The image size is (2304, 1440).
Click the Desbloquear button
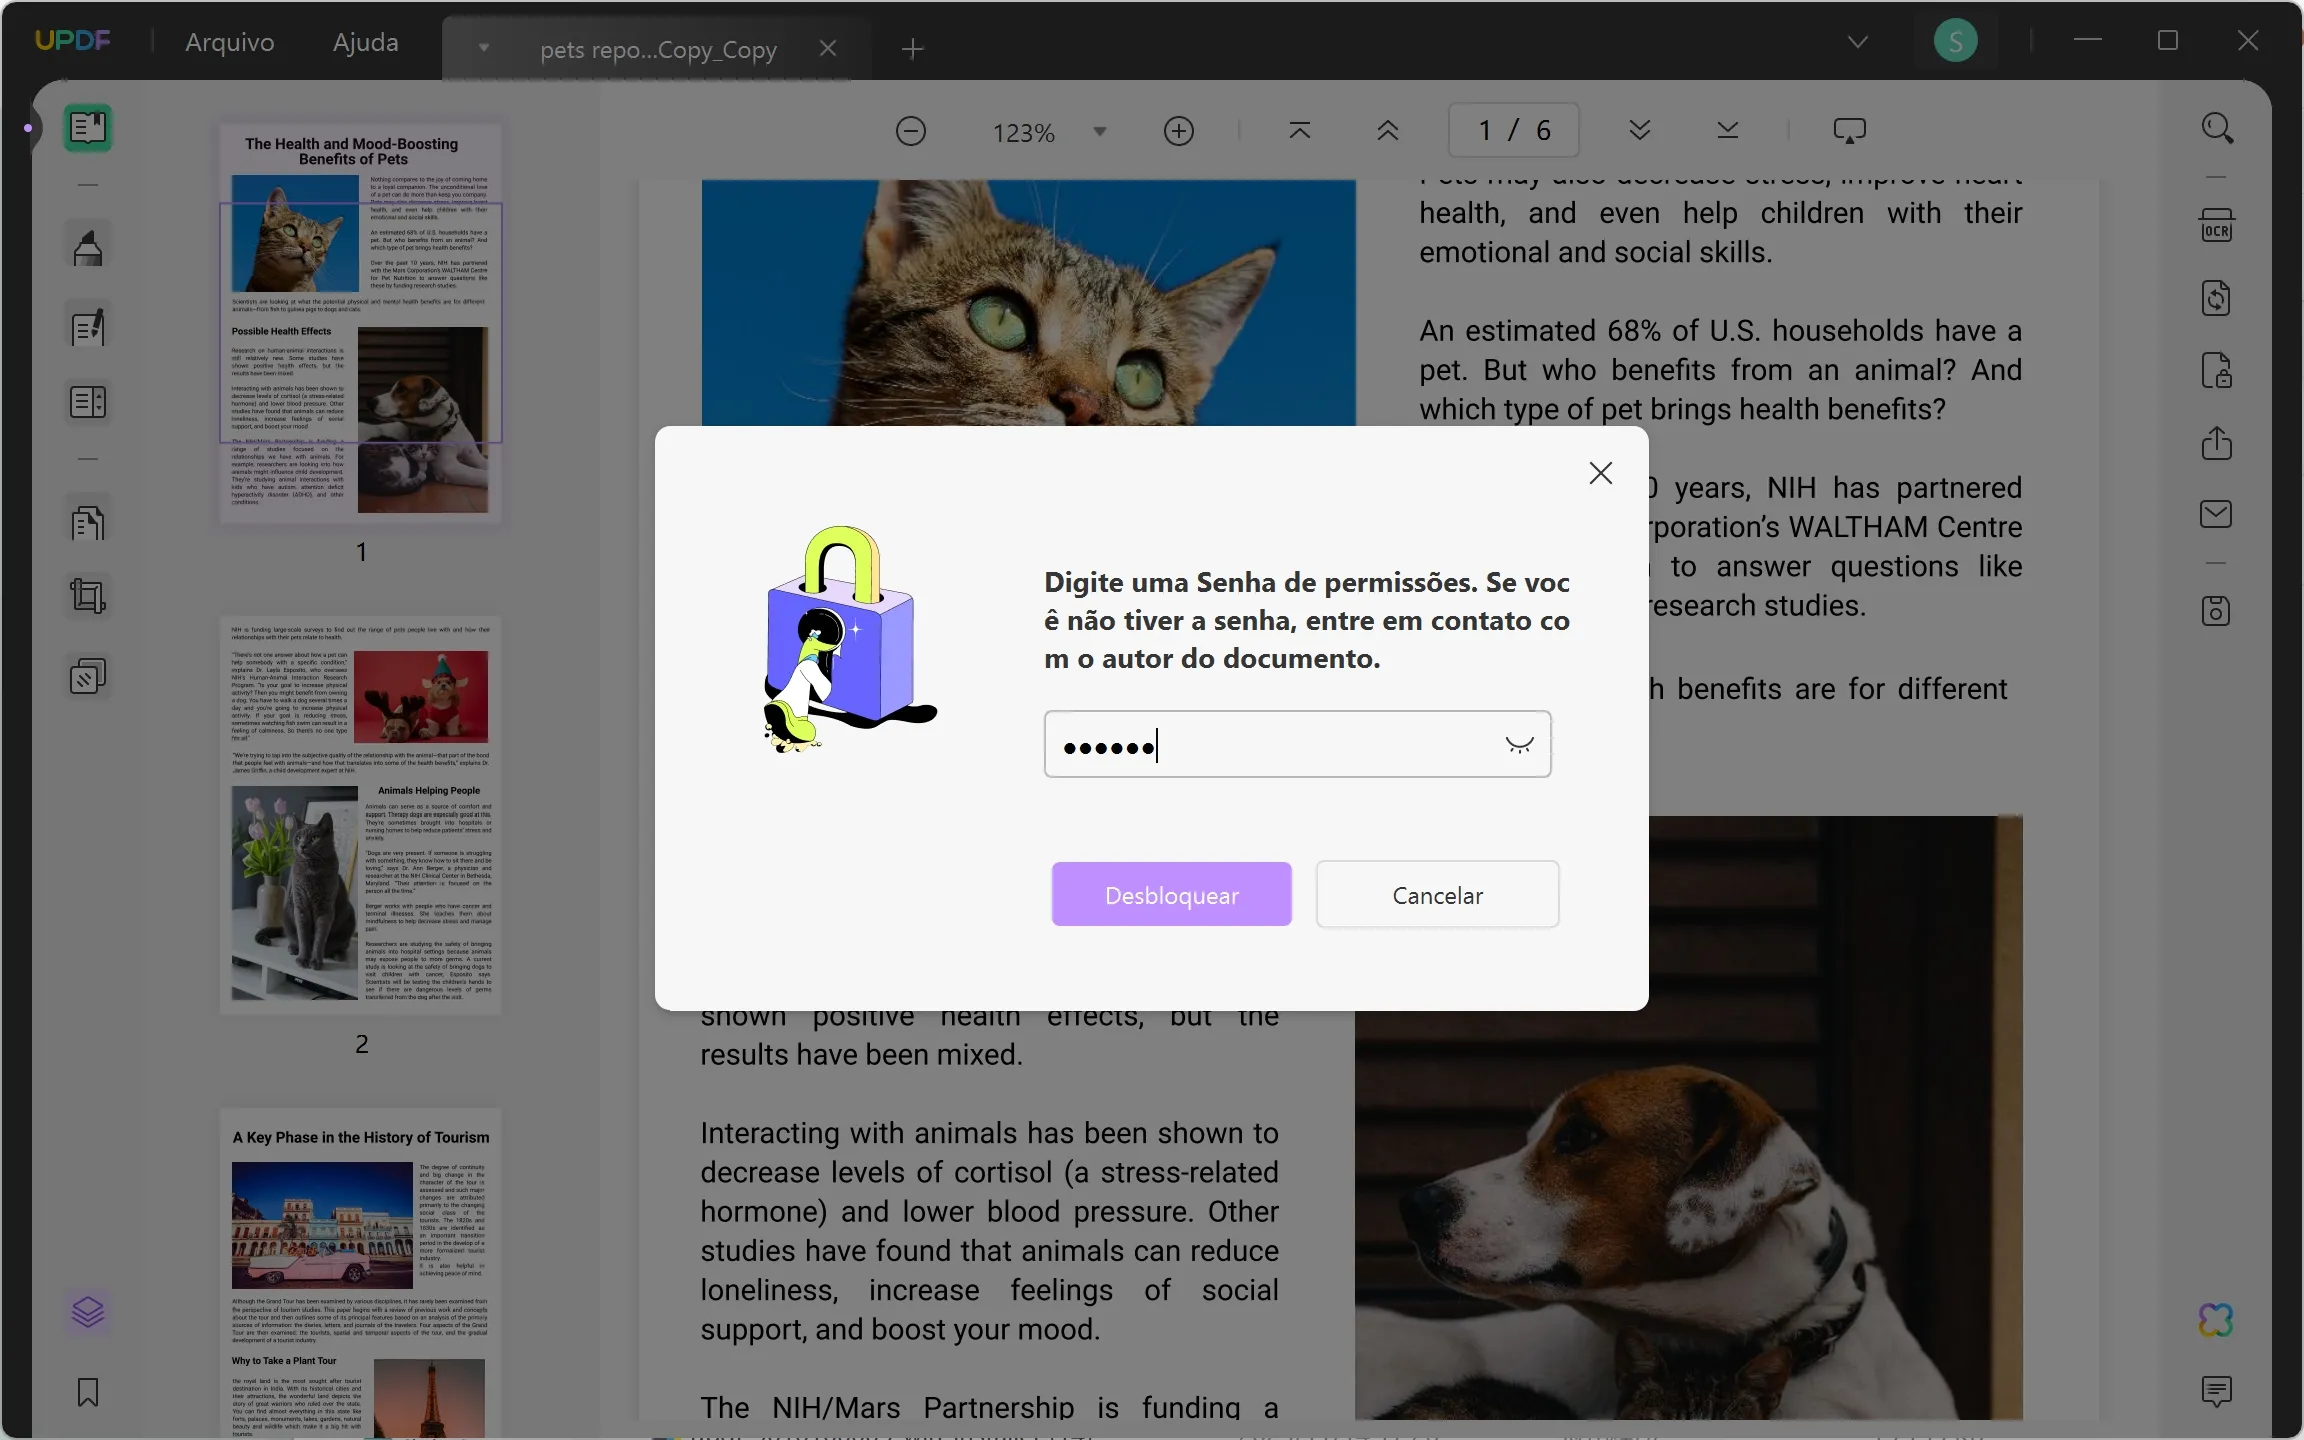pyautogui.click(x=1171, y=894)
